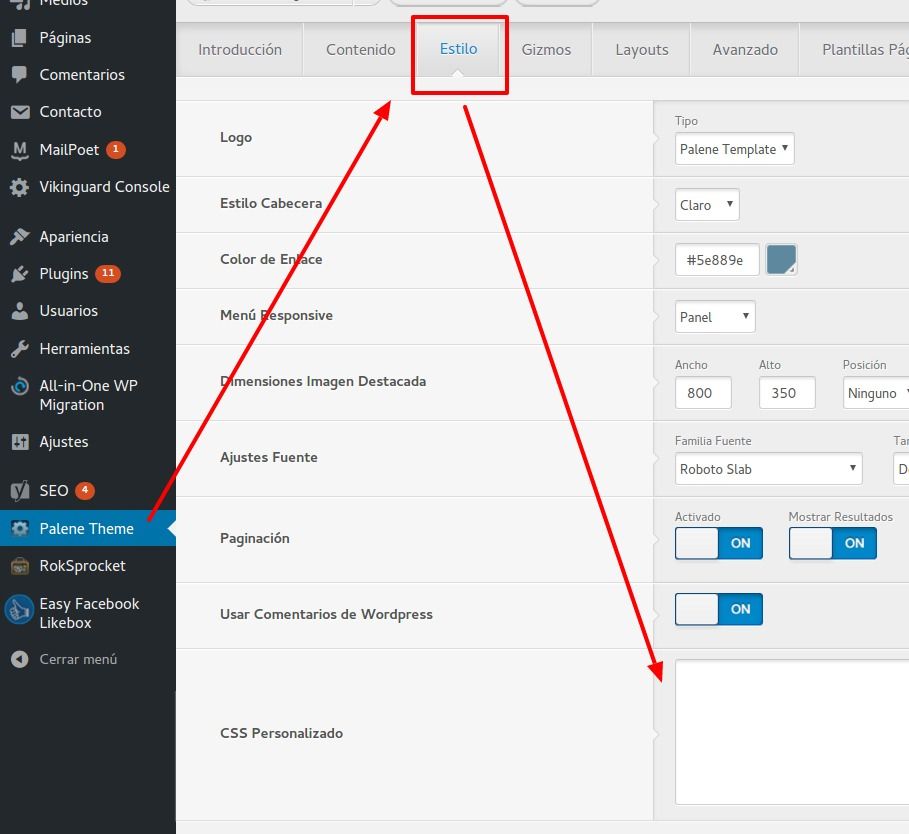Click the Vikinguard Console gear icon
This screenshot has width=909, height=834.
point(19,187)
